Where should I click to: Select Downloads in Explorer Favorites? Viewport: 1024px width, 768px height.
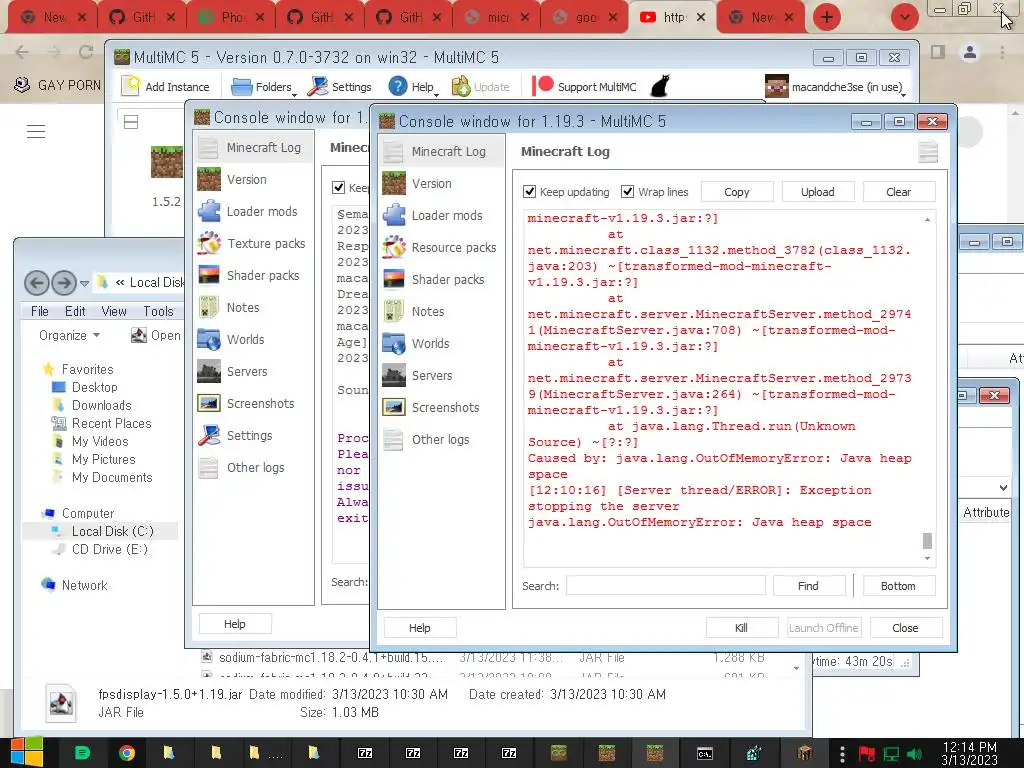point(101,406)
